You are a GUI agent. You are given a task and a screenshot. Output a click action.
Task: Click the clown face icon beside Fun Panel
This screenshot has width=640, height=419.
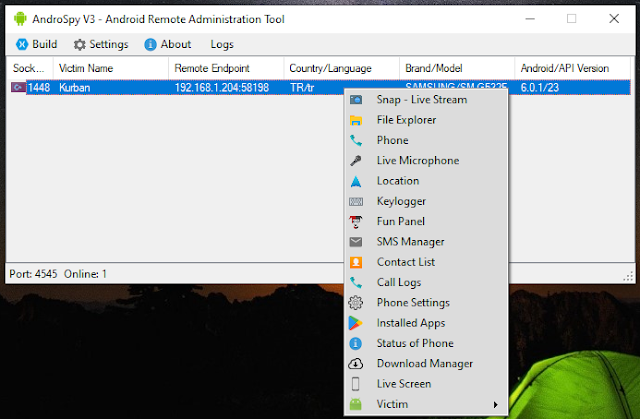click(356, 222)
